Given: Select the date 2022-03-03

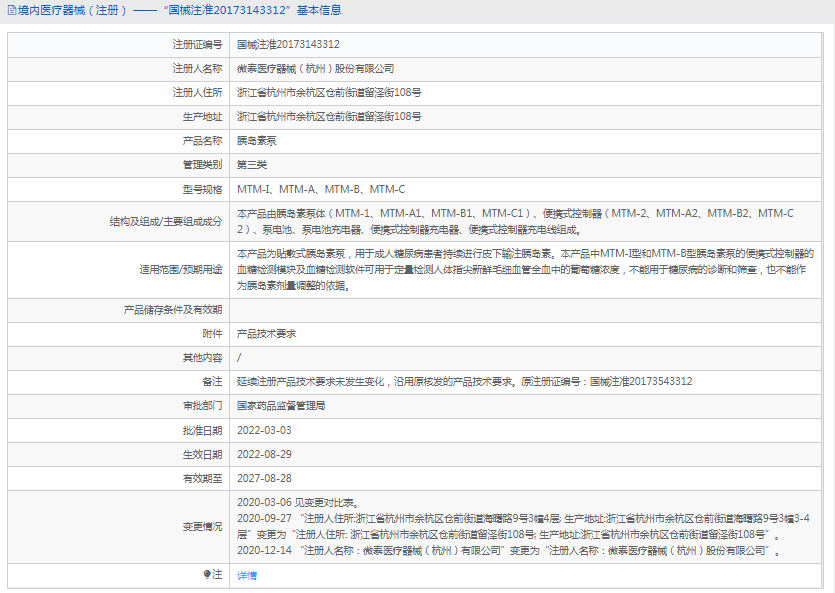Looking at the screenshot, I should [264, 431].
